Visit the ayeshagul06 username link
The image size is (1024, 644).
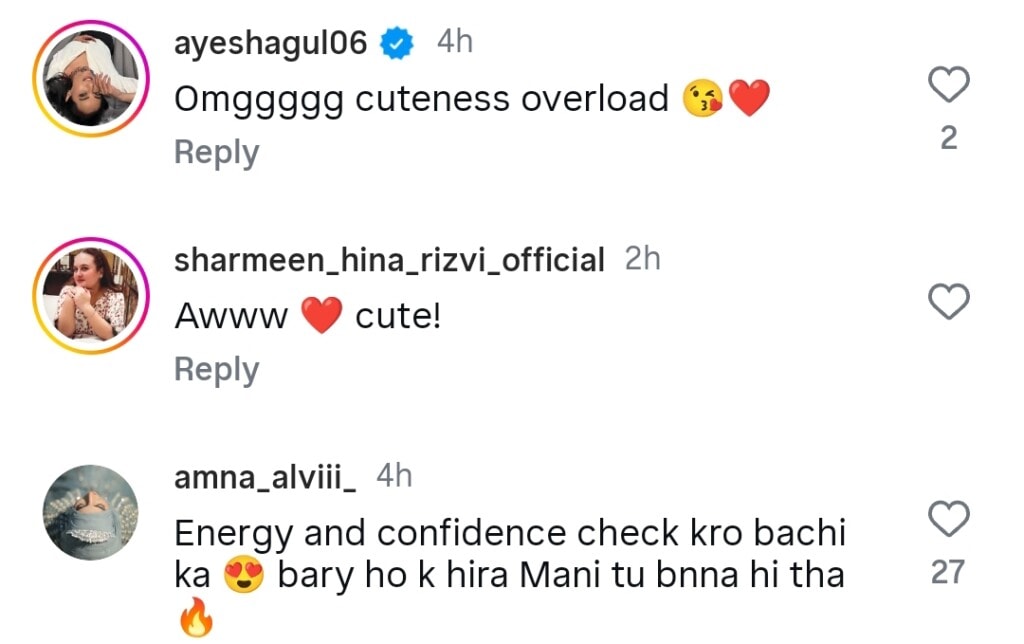pyautogui.click(x=271, y=44)
